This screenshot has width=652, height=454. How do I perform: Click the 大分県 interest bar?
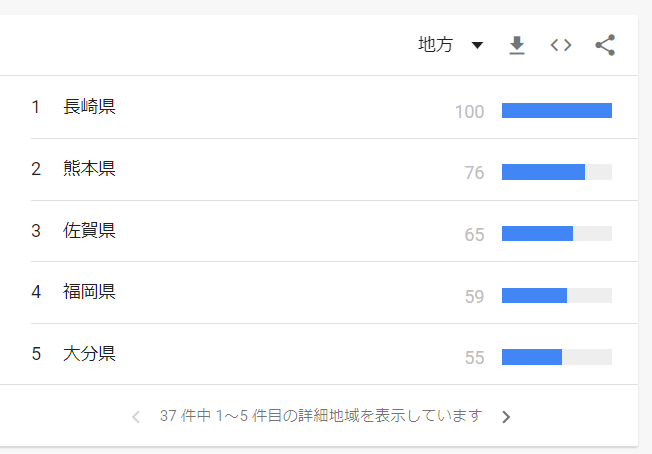pos(532,357)
